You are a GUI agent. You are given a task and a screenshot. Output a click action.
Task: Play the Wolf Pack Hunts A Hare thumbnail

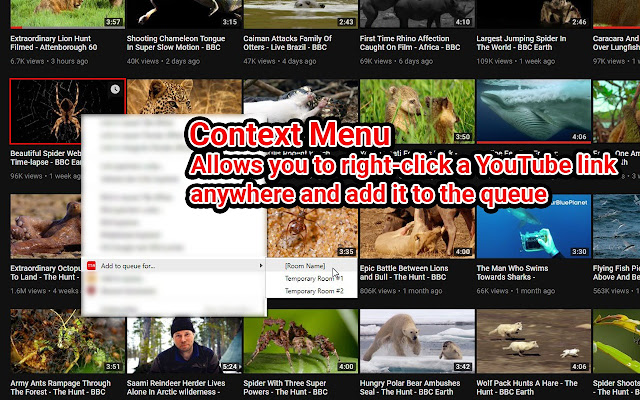[533, 341]
